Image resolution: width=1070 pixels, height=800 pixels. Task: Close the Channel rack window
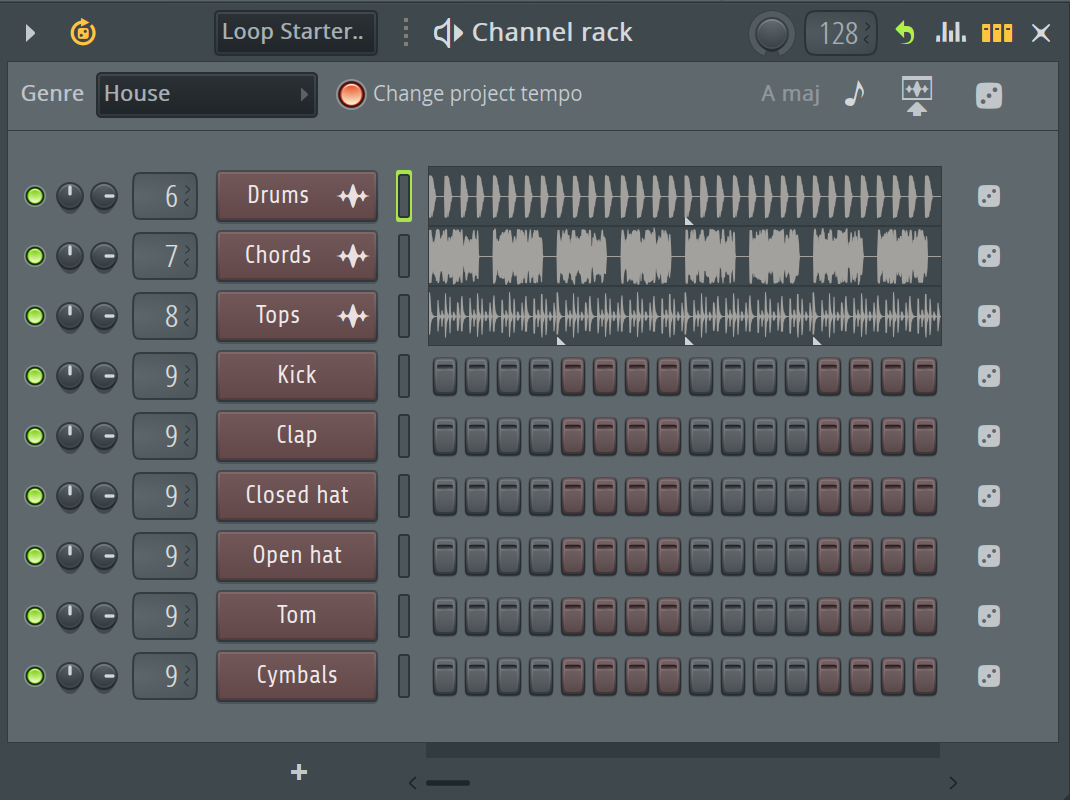click(x=1041, y=33)
